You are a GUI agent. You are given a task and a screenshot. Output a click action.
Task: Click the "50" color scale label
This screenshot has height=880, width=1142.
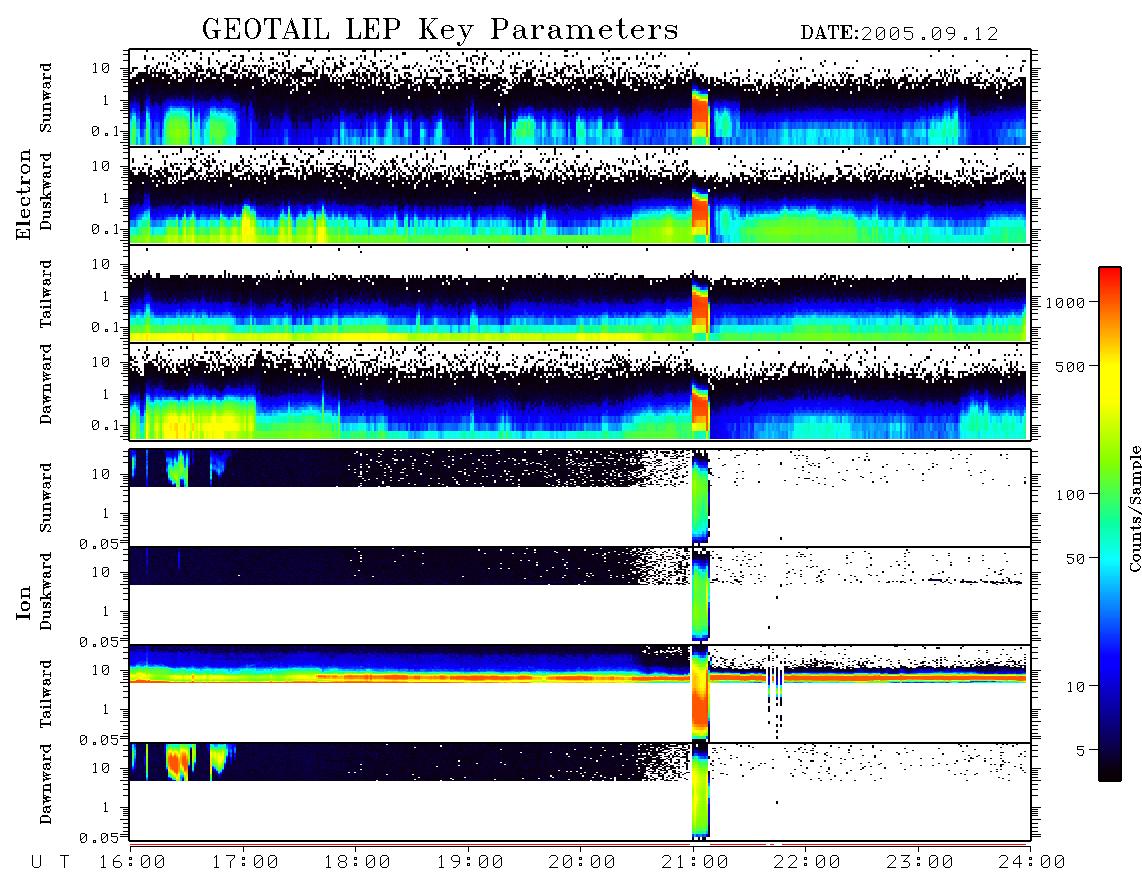pyautogui.click(x=1075, y=559)
